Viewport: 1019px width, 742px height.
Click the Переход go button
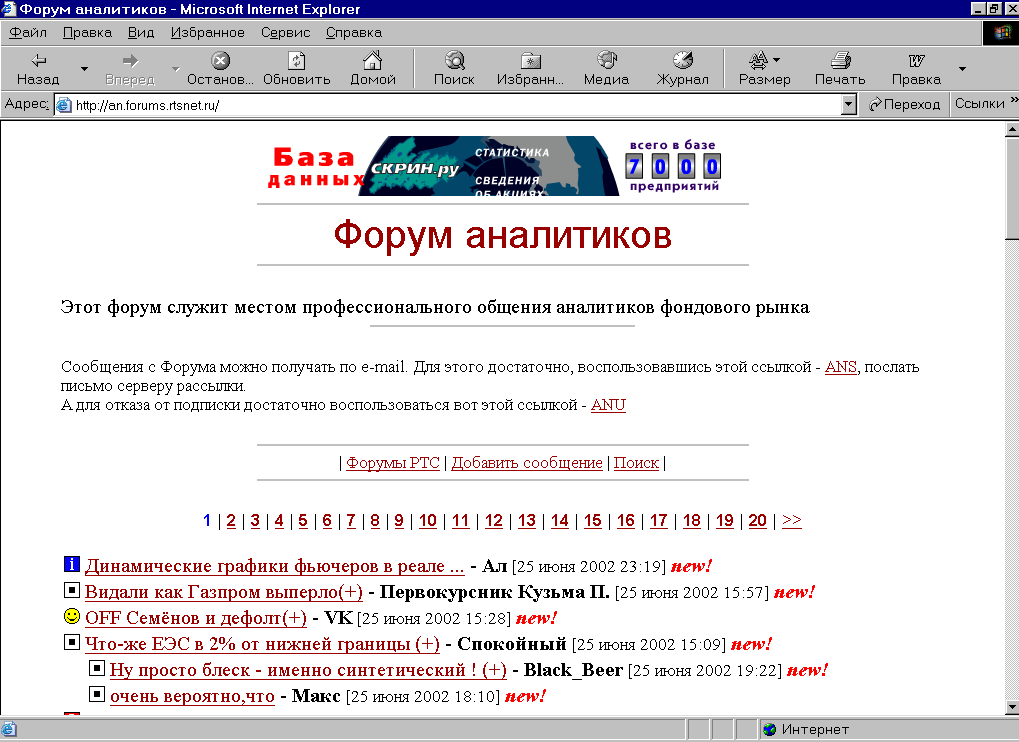904,105
